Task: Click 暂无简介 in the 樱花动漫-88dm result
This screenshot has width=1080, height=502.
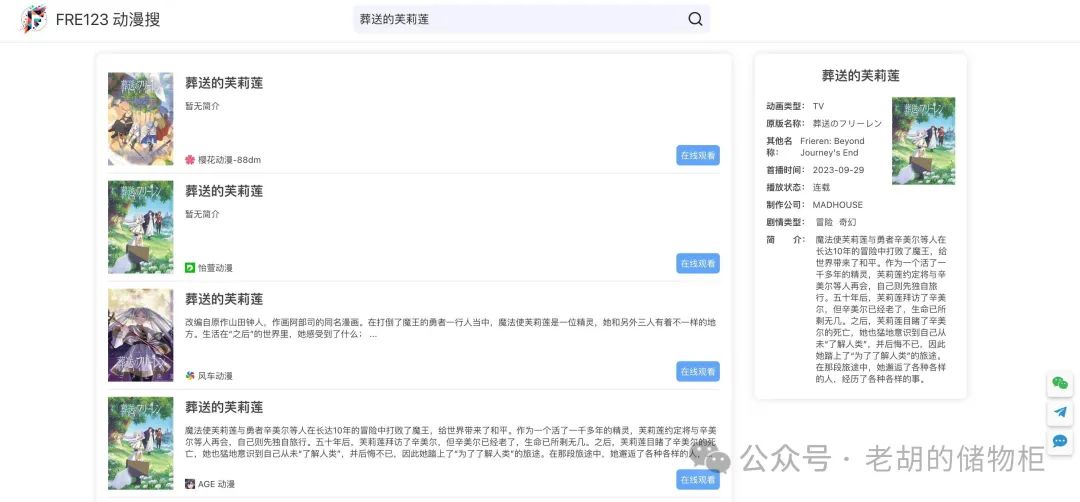Action: [x=202, y=106]
